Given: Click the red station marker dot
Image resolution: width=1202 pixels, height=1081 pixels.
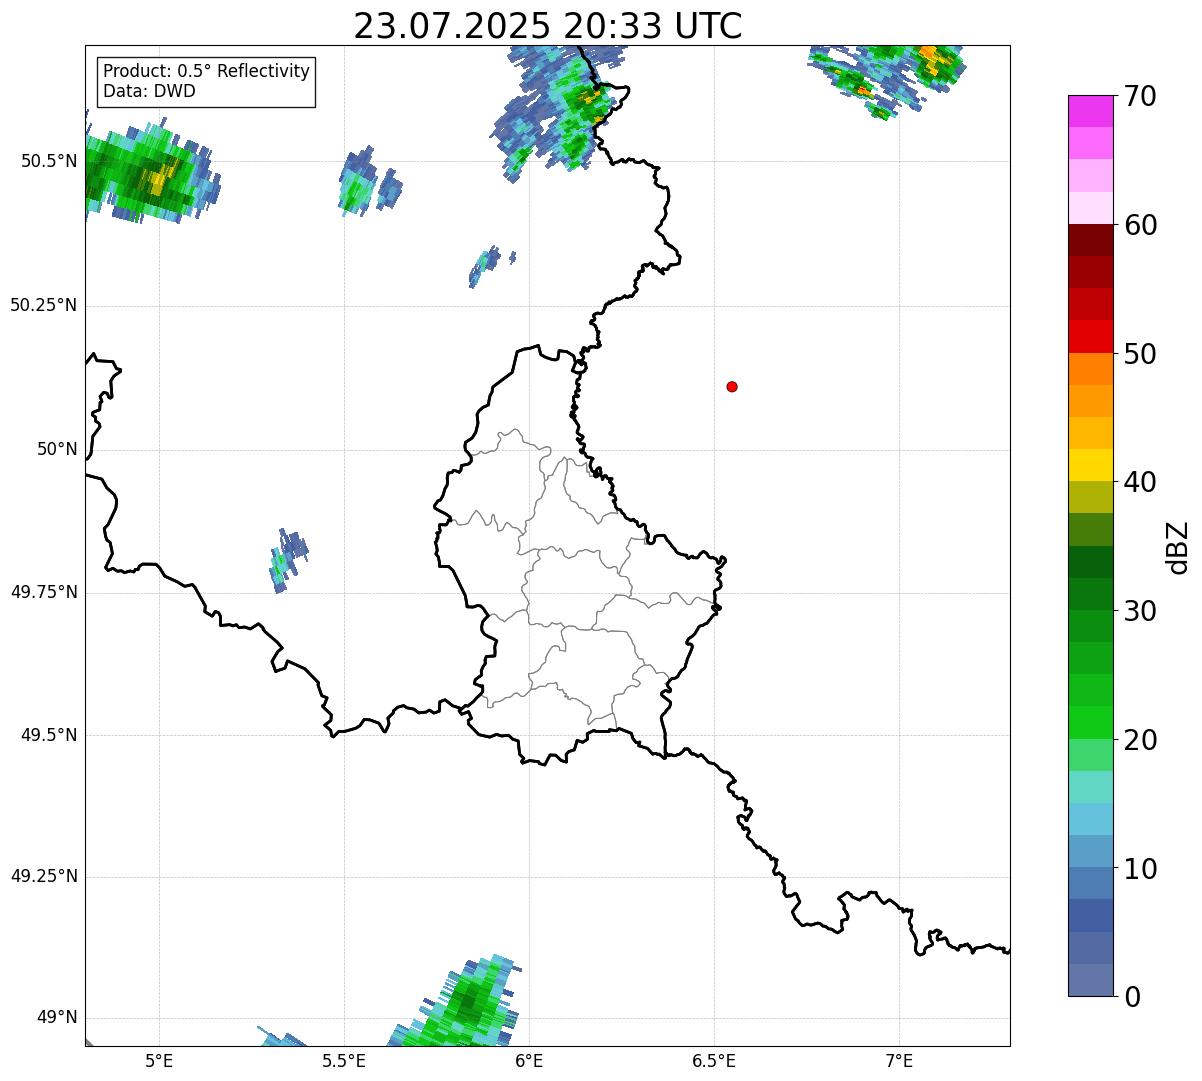Looking at the screenshot, I should pyautogui.click(x=732, y=386).
